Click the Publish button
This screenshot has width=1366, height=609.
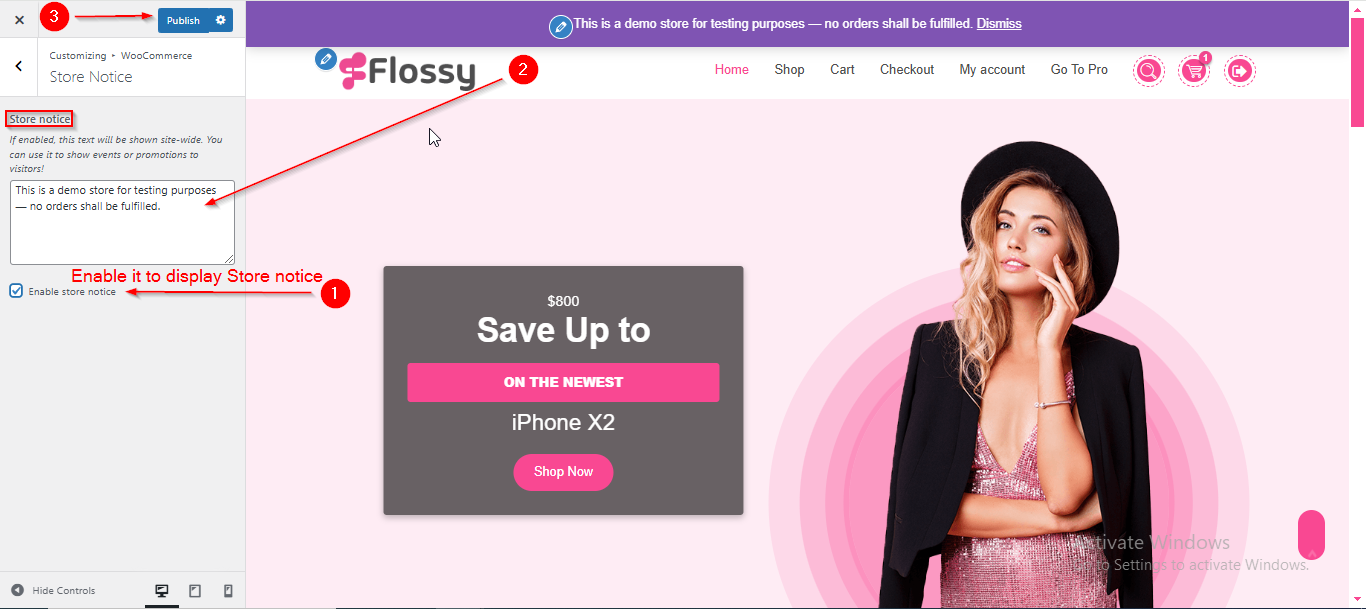coord(183,20)
